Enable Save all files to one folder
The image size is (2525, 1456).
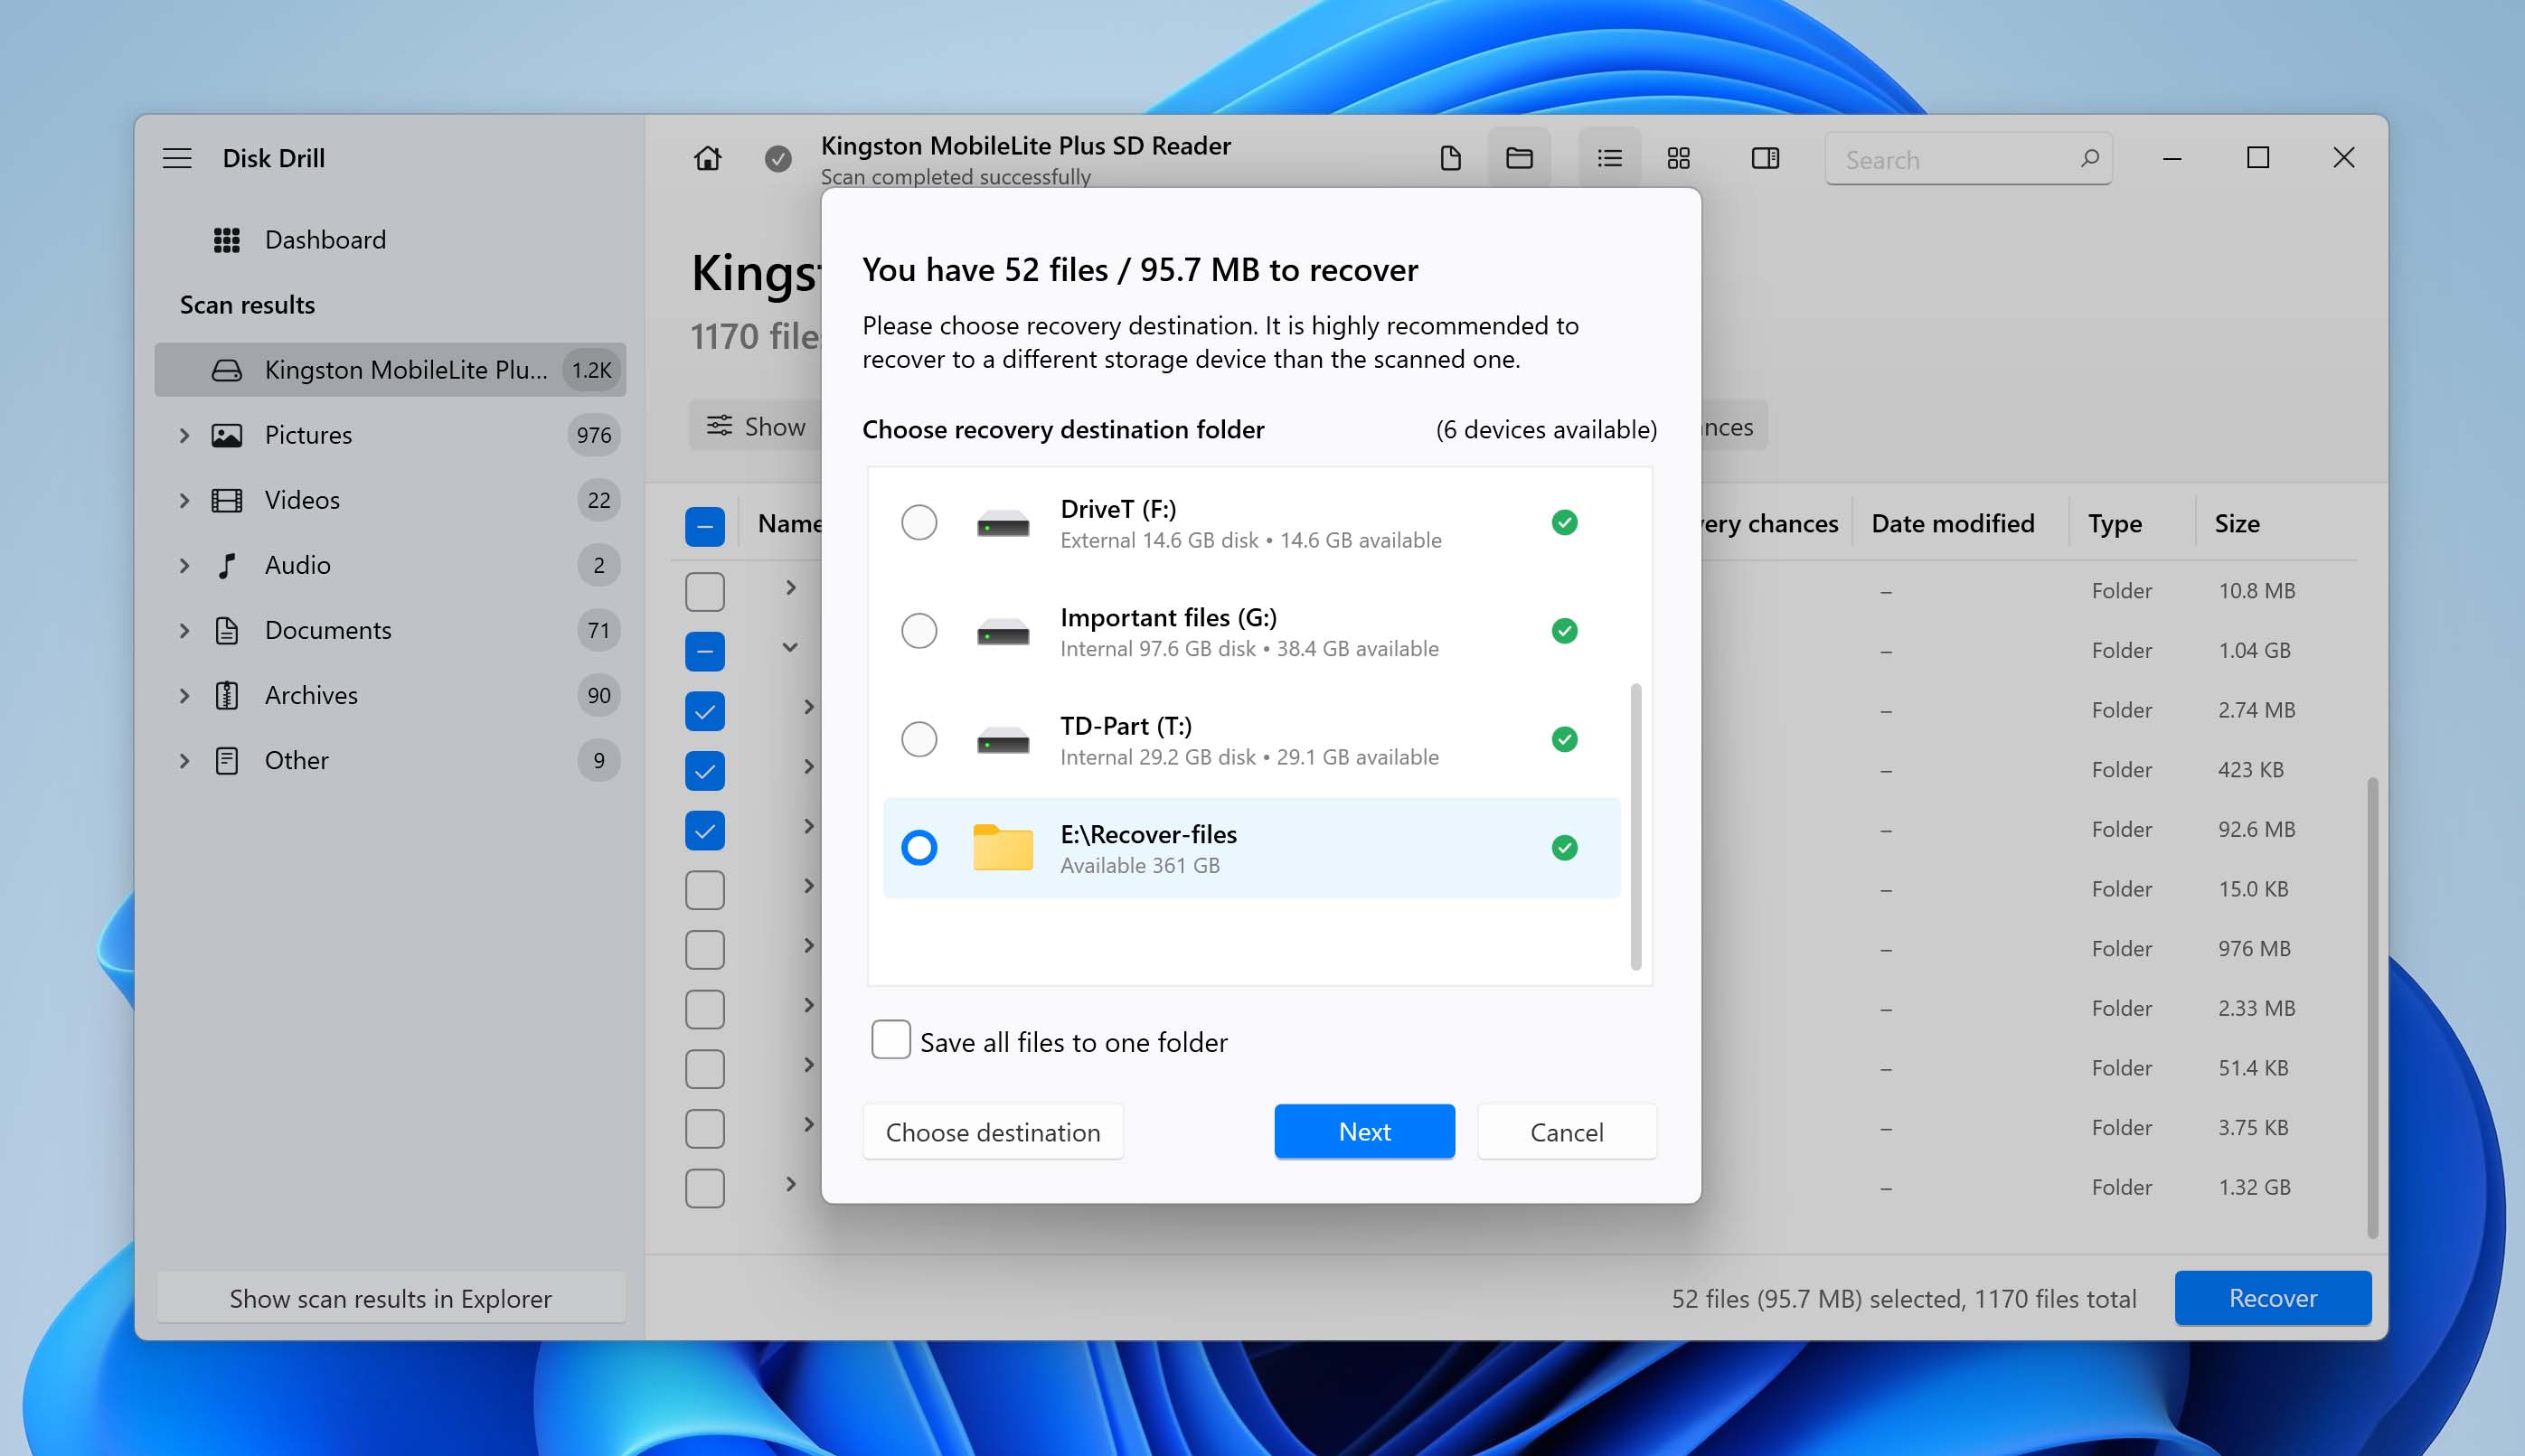[891, 1040]
